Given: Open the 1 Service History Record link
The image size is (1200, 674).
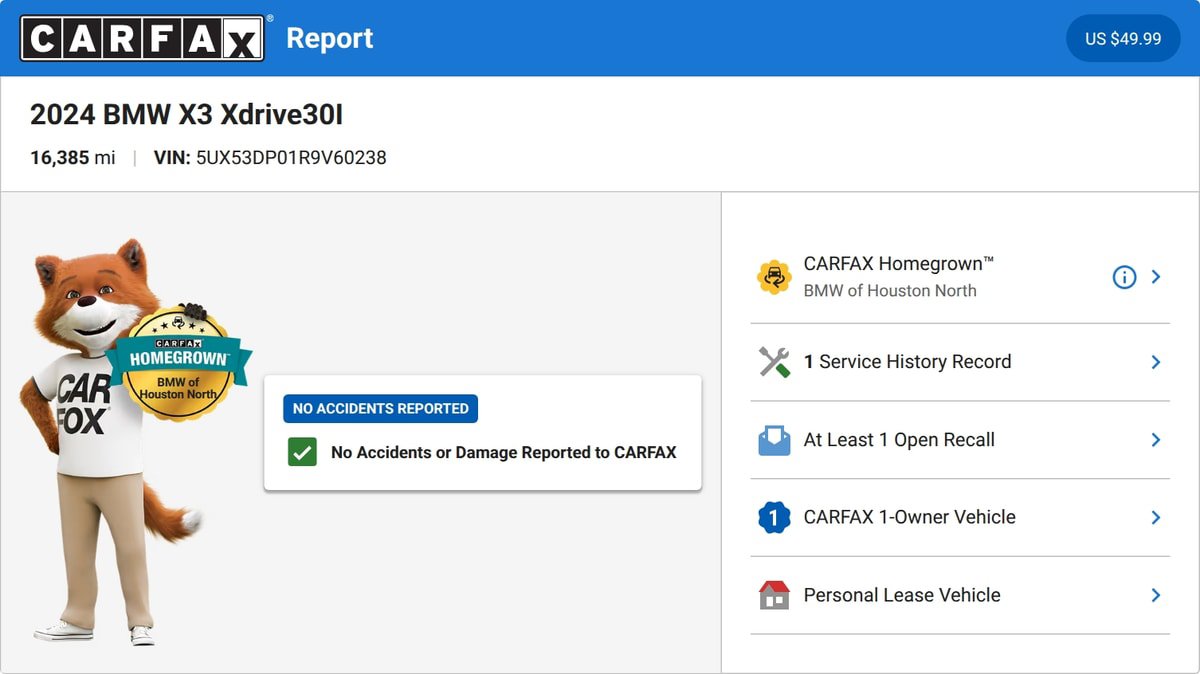Looking at the screenshot, I should (907, 362).
